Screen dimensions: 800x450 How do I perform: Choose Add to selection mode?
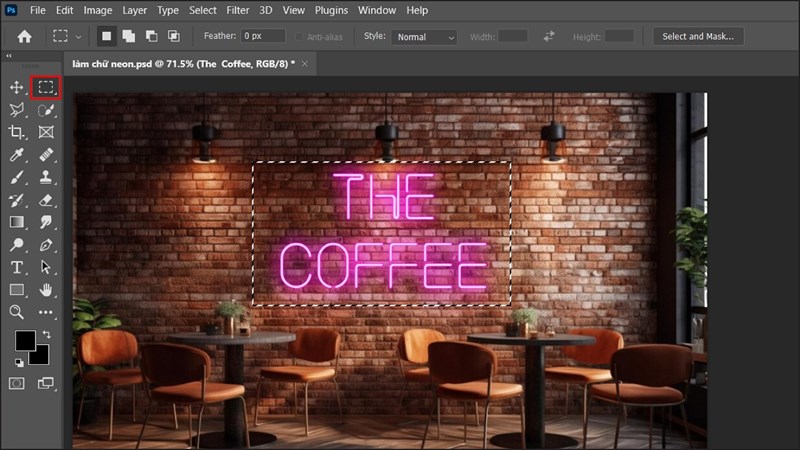[x=129, y=36]
